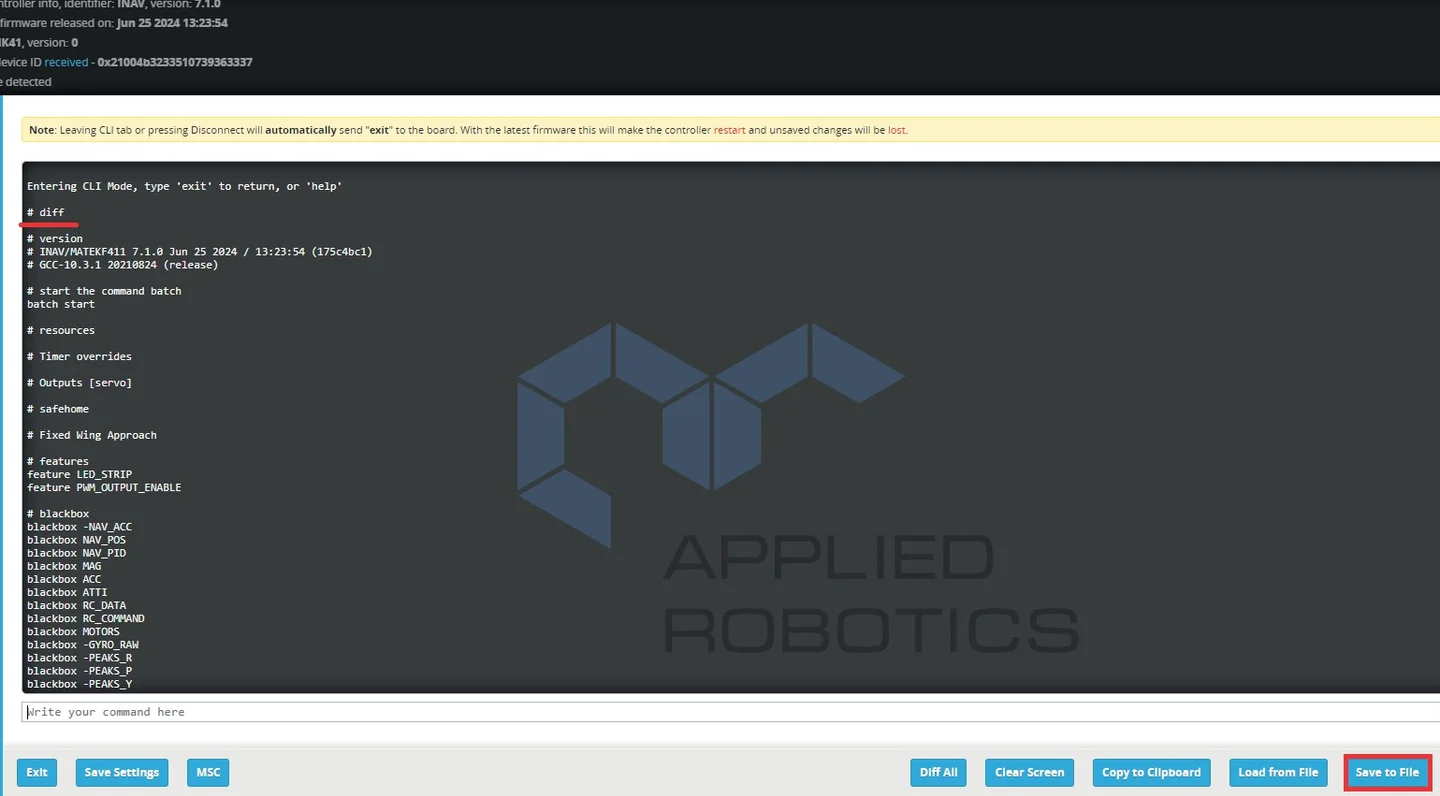Select 'batch start' line in CLI output
This screenshot has width=1440, height=796.
coord(61,304)
